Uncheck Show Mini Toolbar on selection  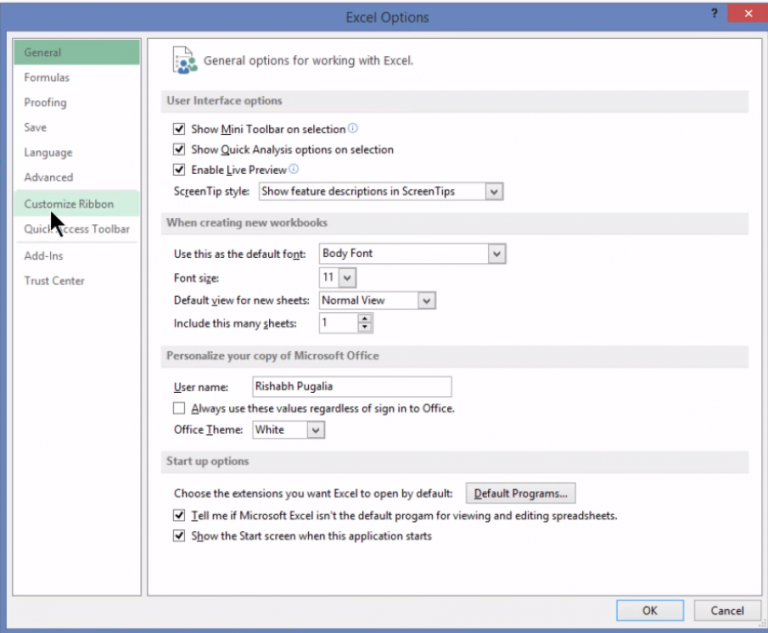(x=180, y=130)
